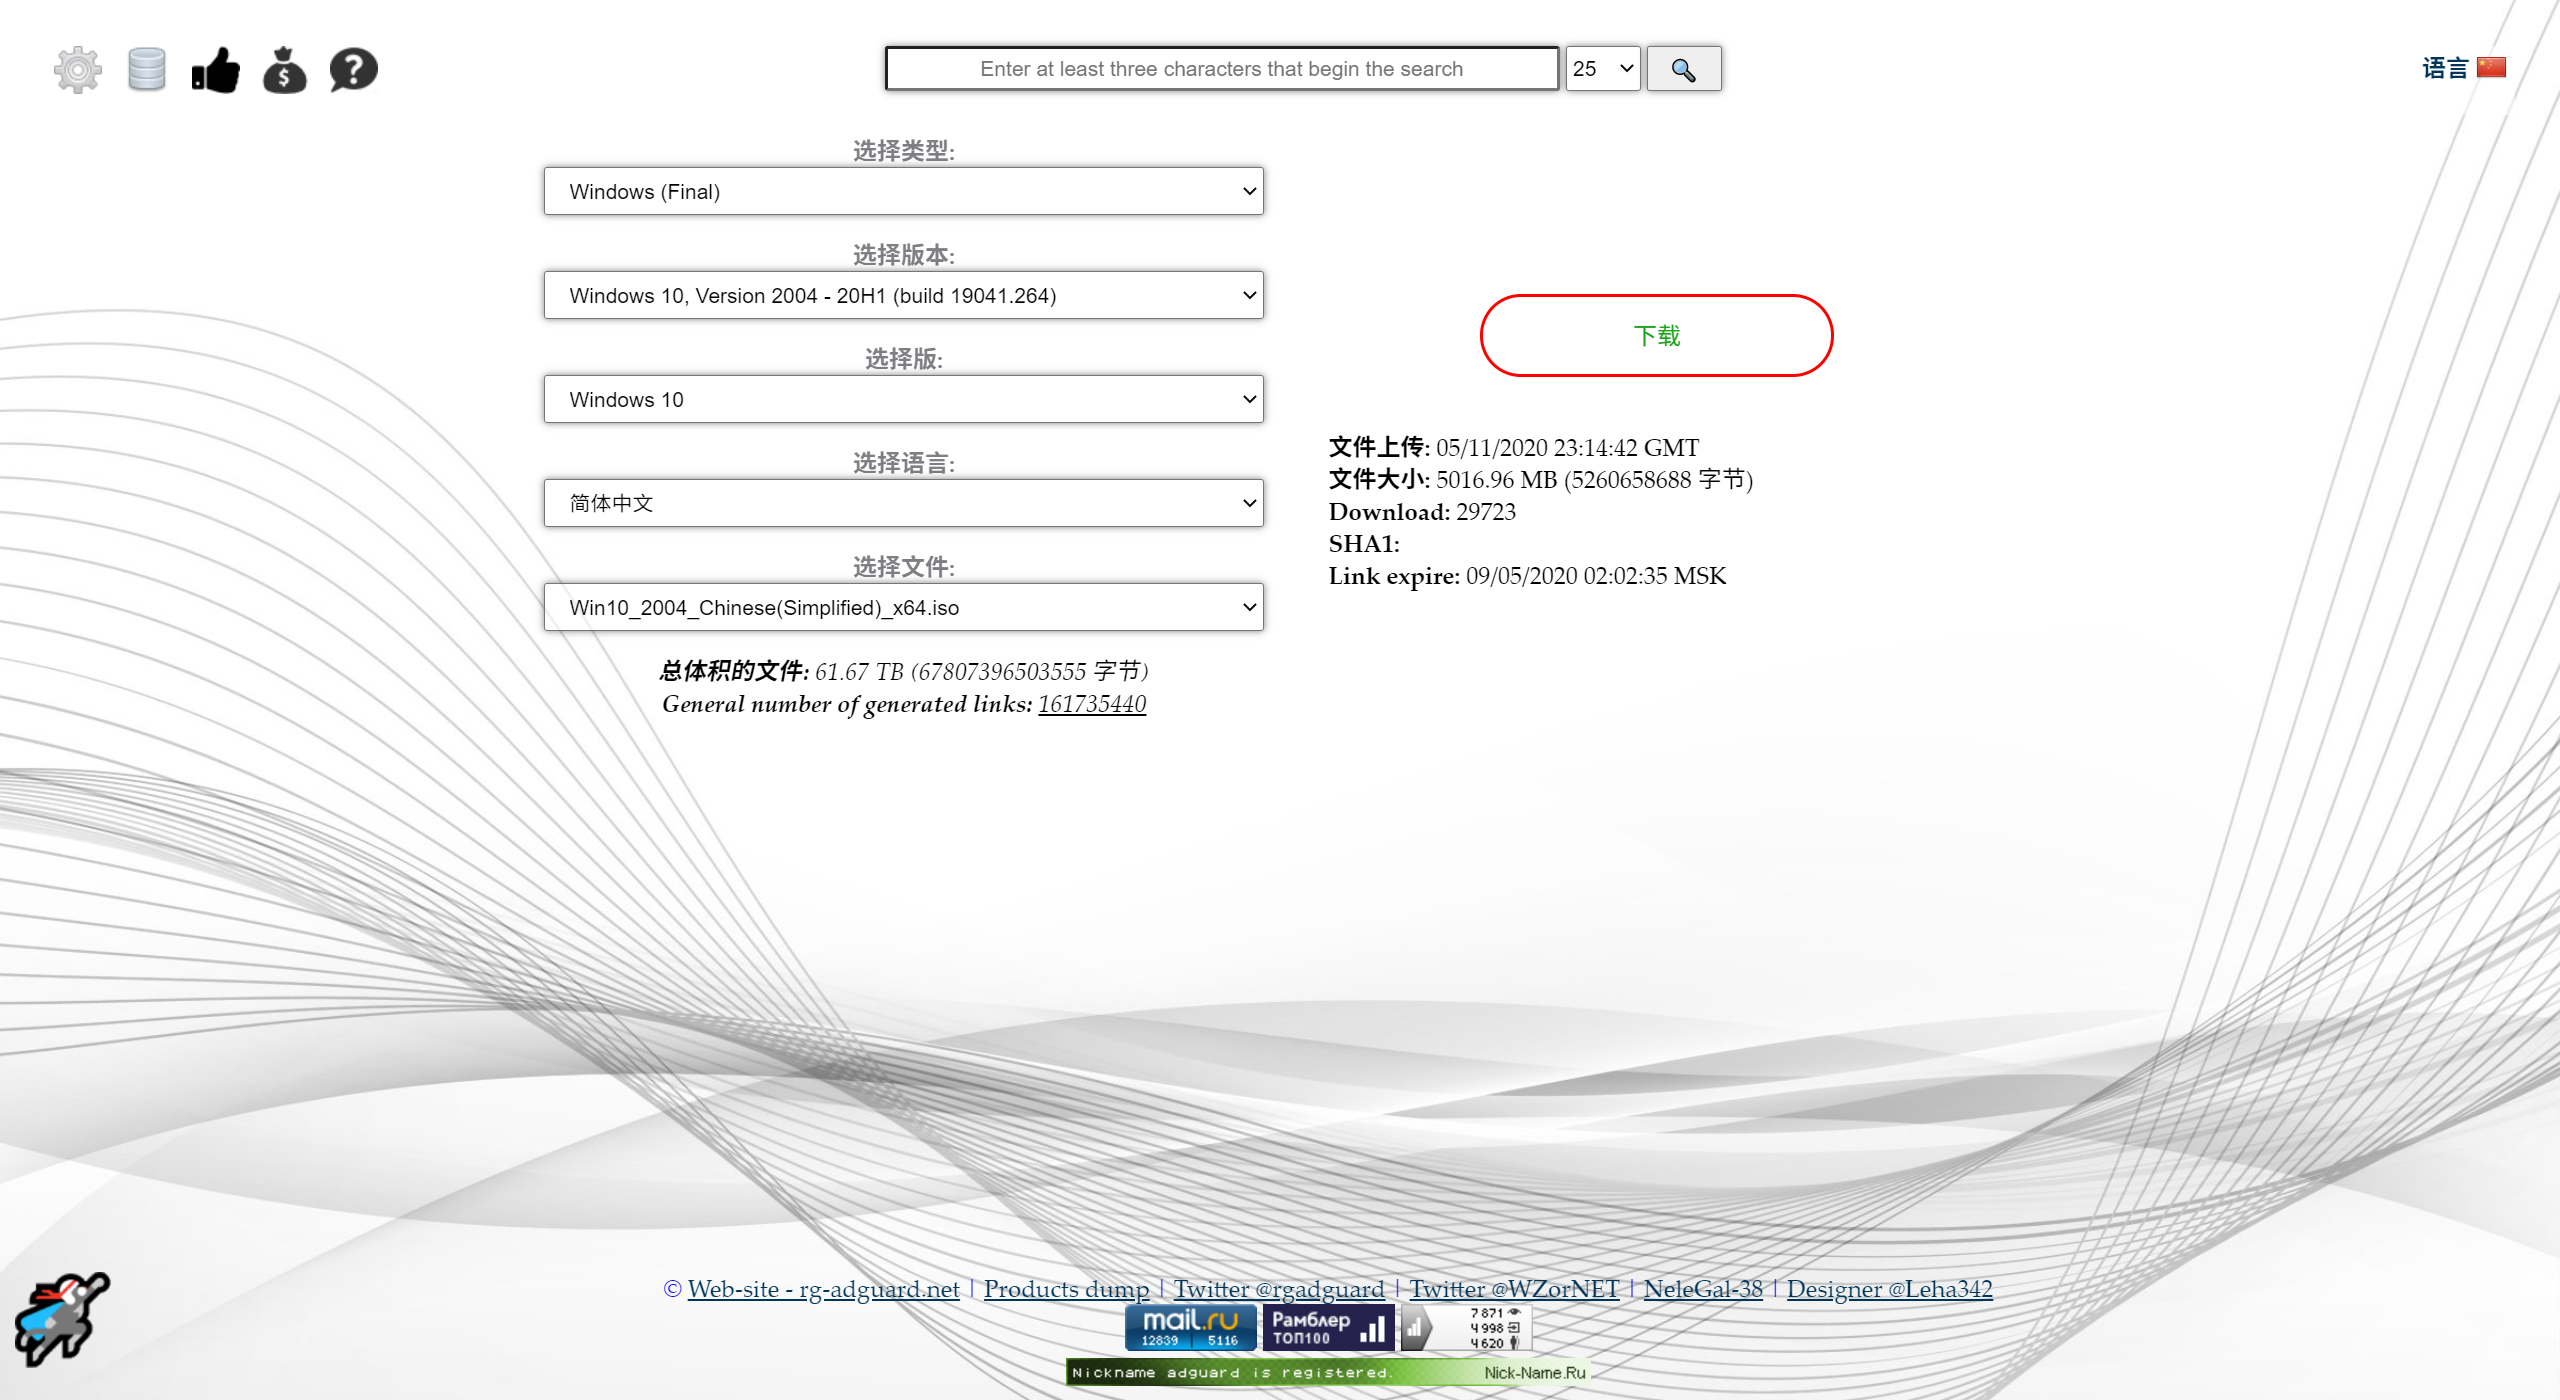This screenshot has height=1400, width=2560.
Task: Click the Rambler Top100 badge
Action: (1328, 1328)
